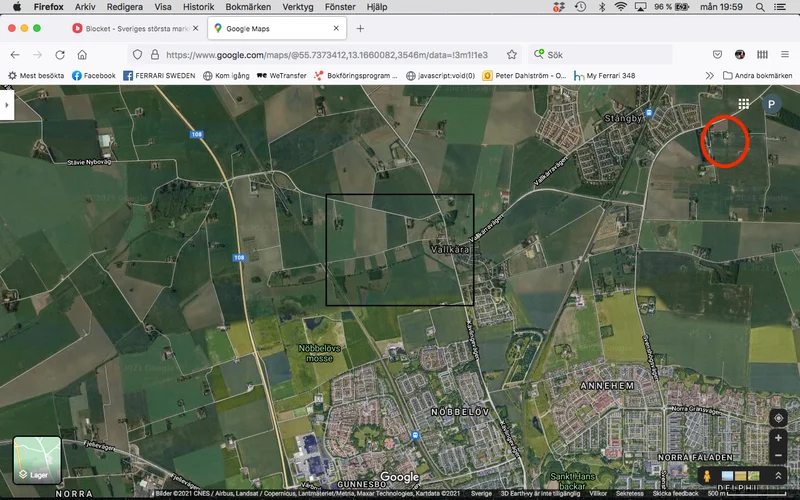This screenshot has width=800, height=500.
Task: Show more bookmarks toolbar items
Action: 711,75
